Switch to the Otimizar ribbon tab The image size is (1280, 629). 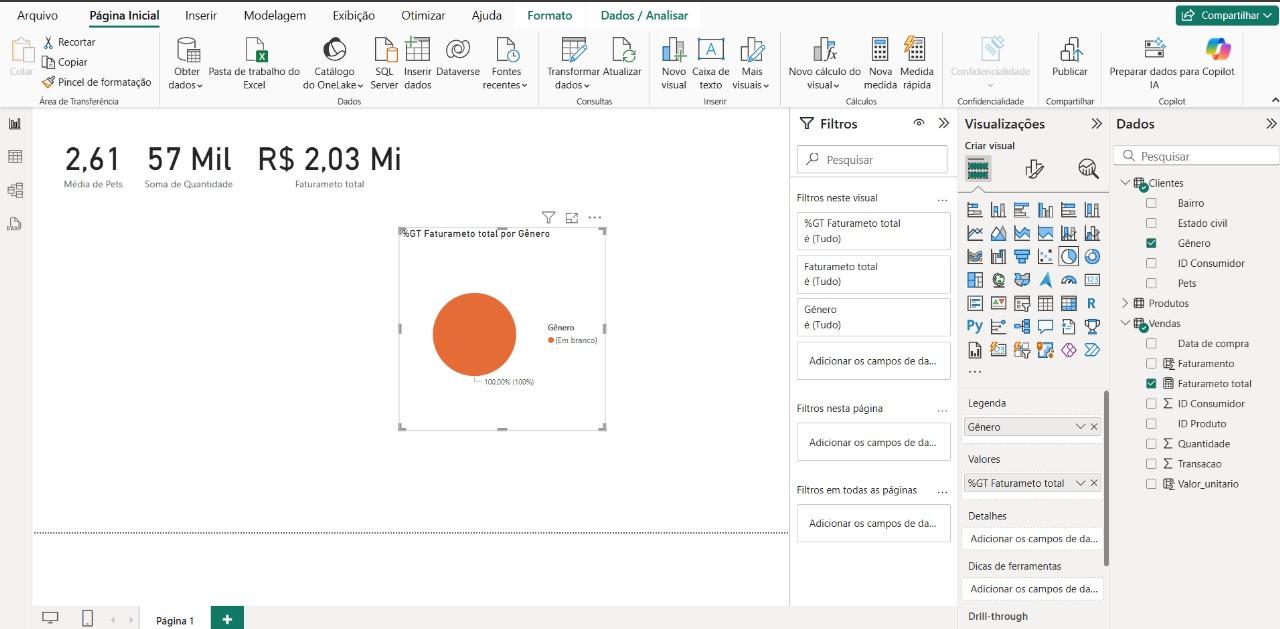[423, 15]
